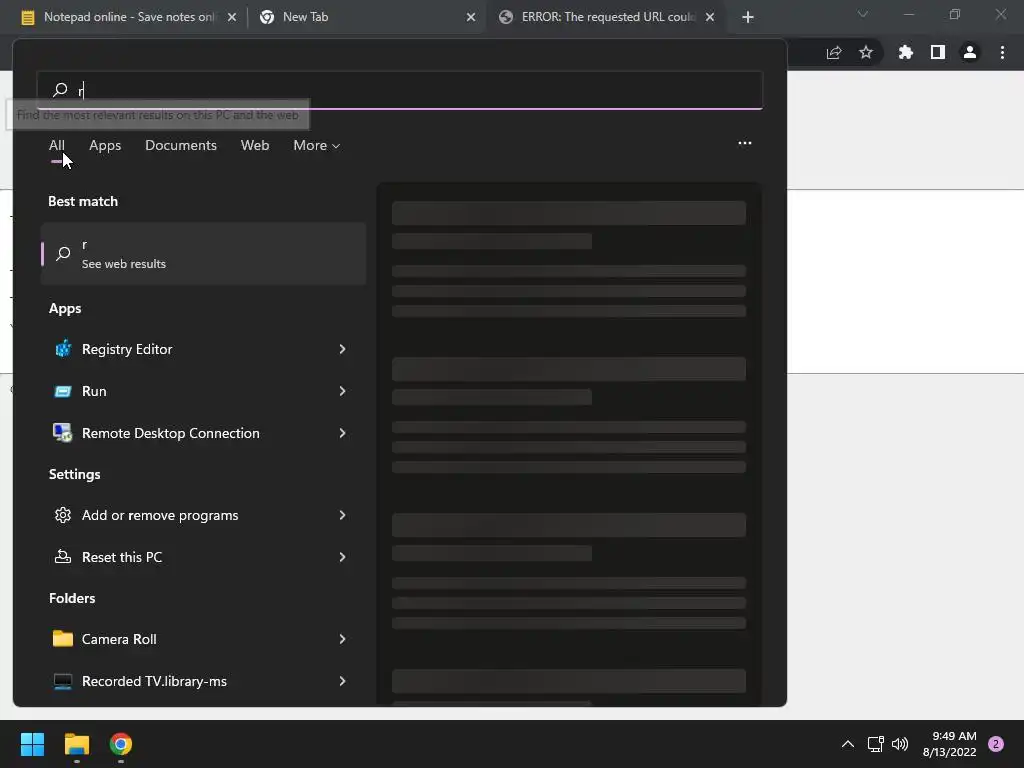This screenshot has width=1024, height=768.
Task: Toggle Chrome's side panel icon
Action: [x=938, y=52]
